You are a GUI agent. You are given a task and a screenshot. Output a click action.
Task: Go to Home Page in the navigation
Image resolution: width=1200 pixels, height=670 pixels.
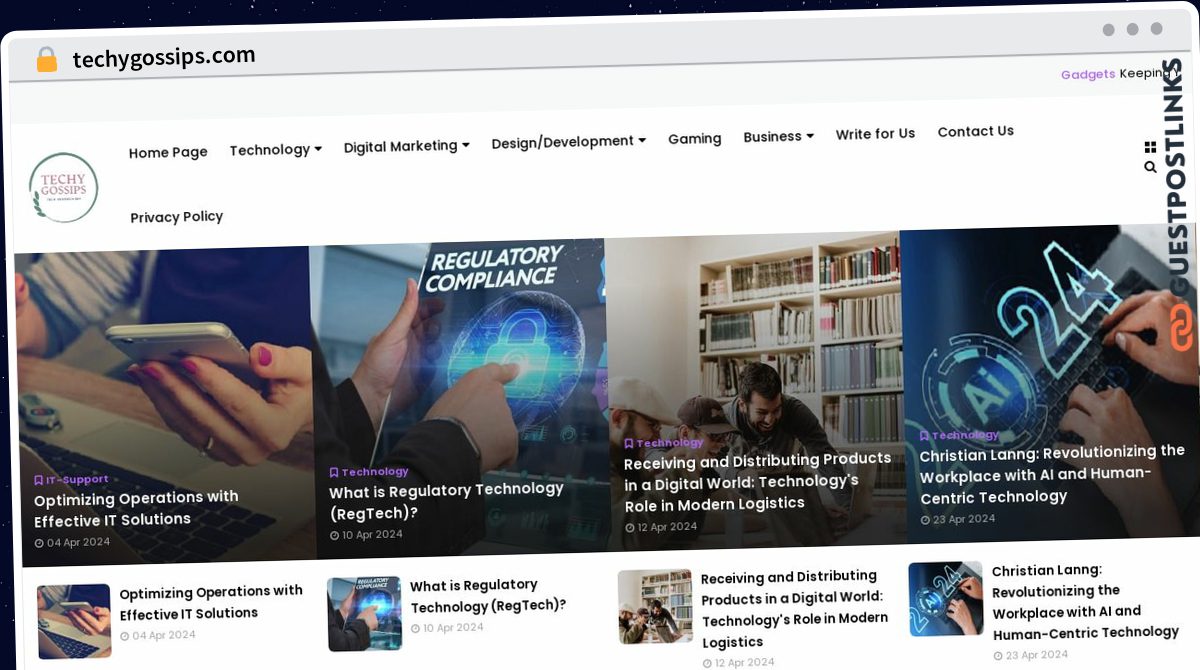168,153
